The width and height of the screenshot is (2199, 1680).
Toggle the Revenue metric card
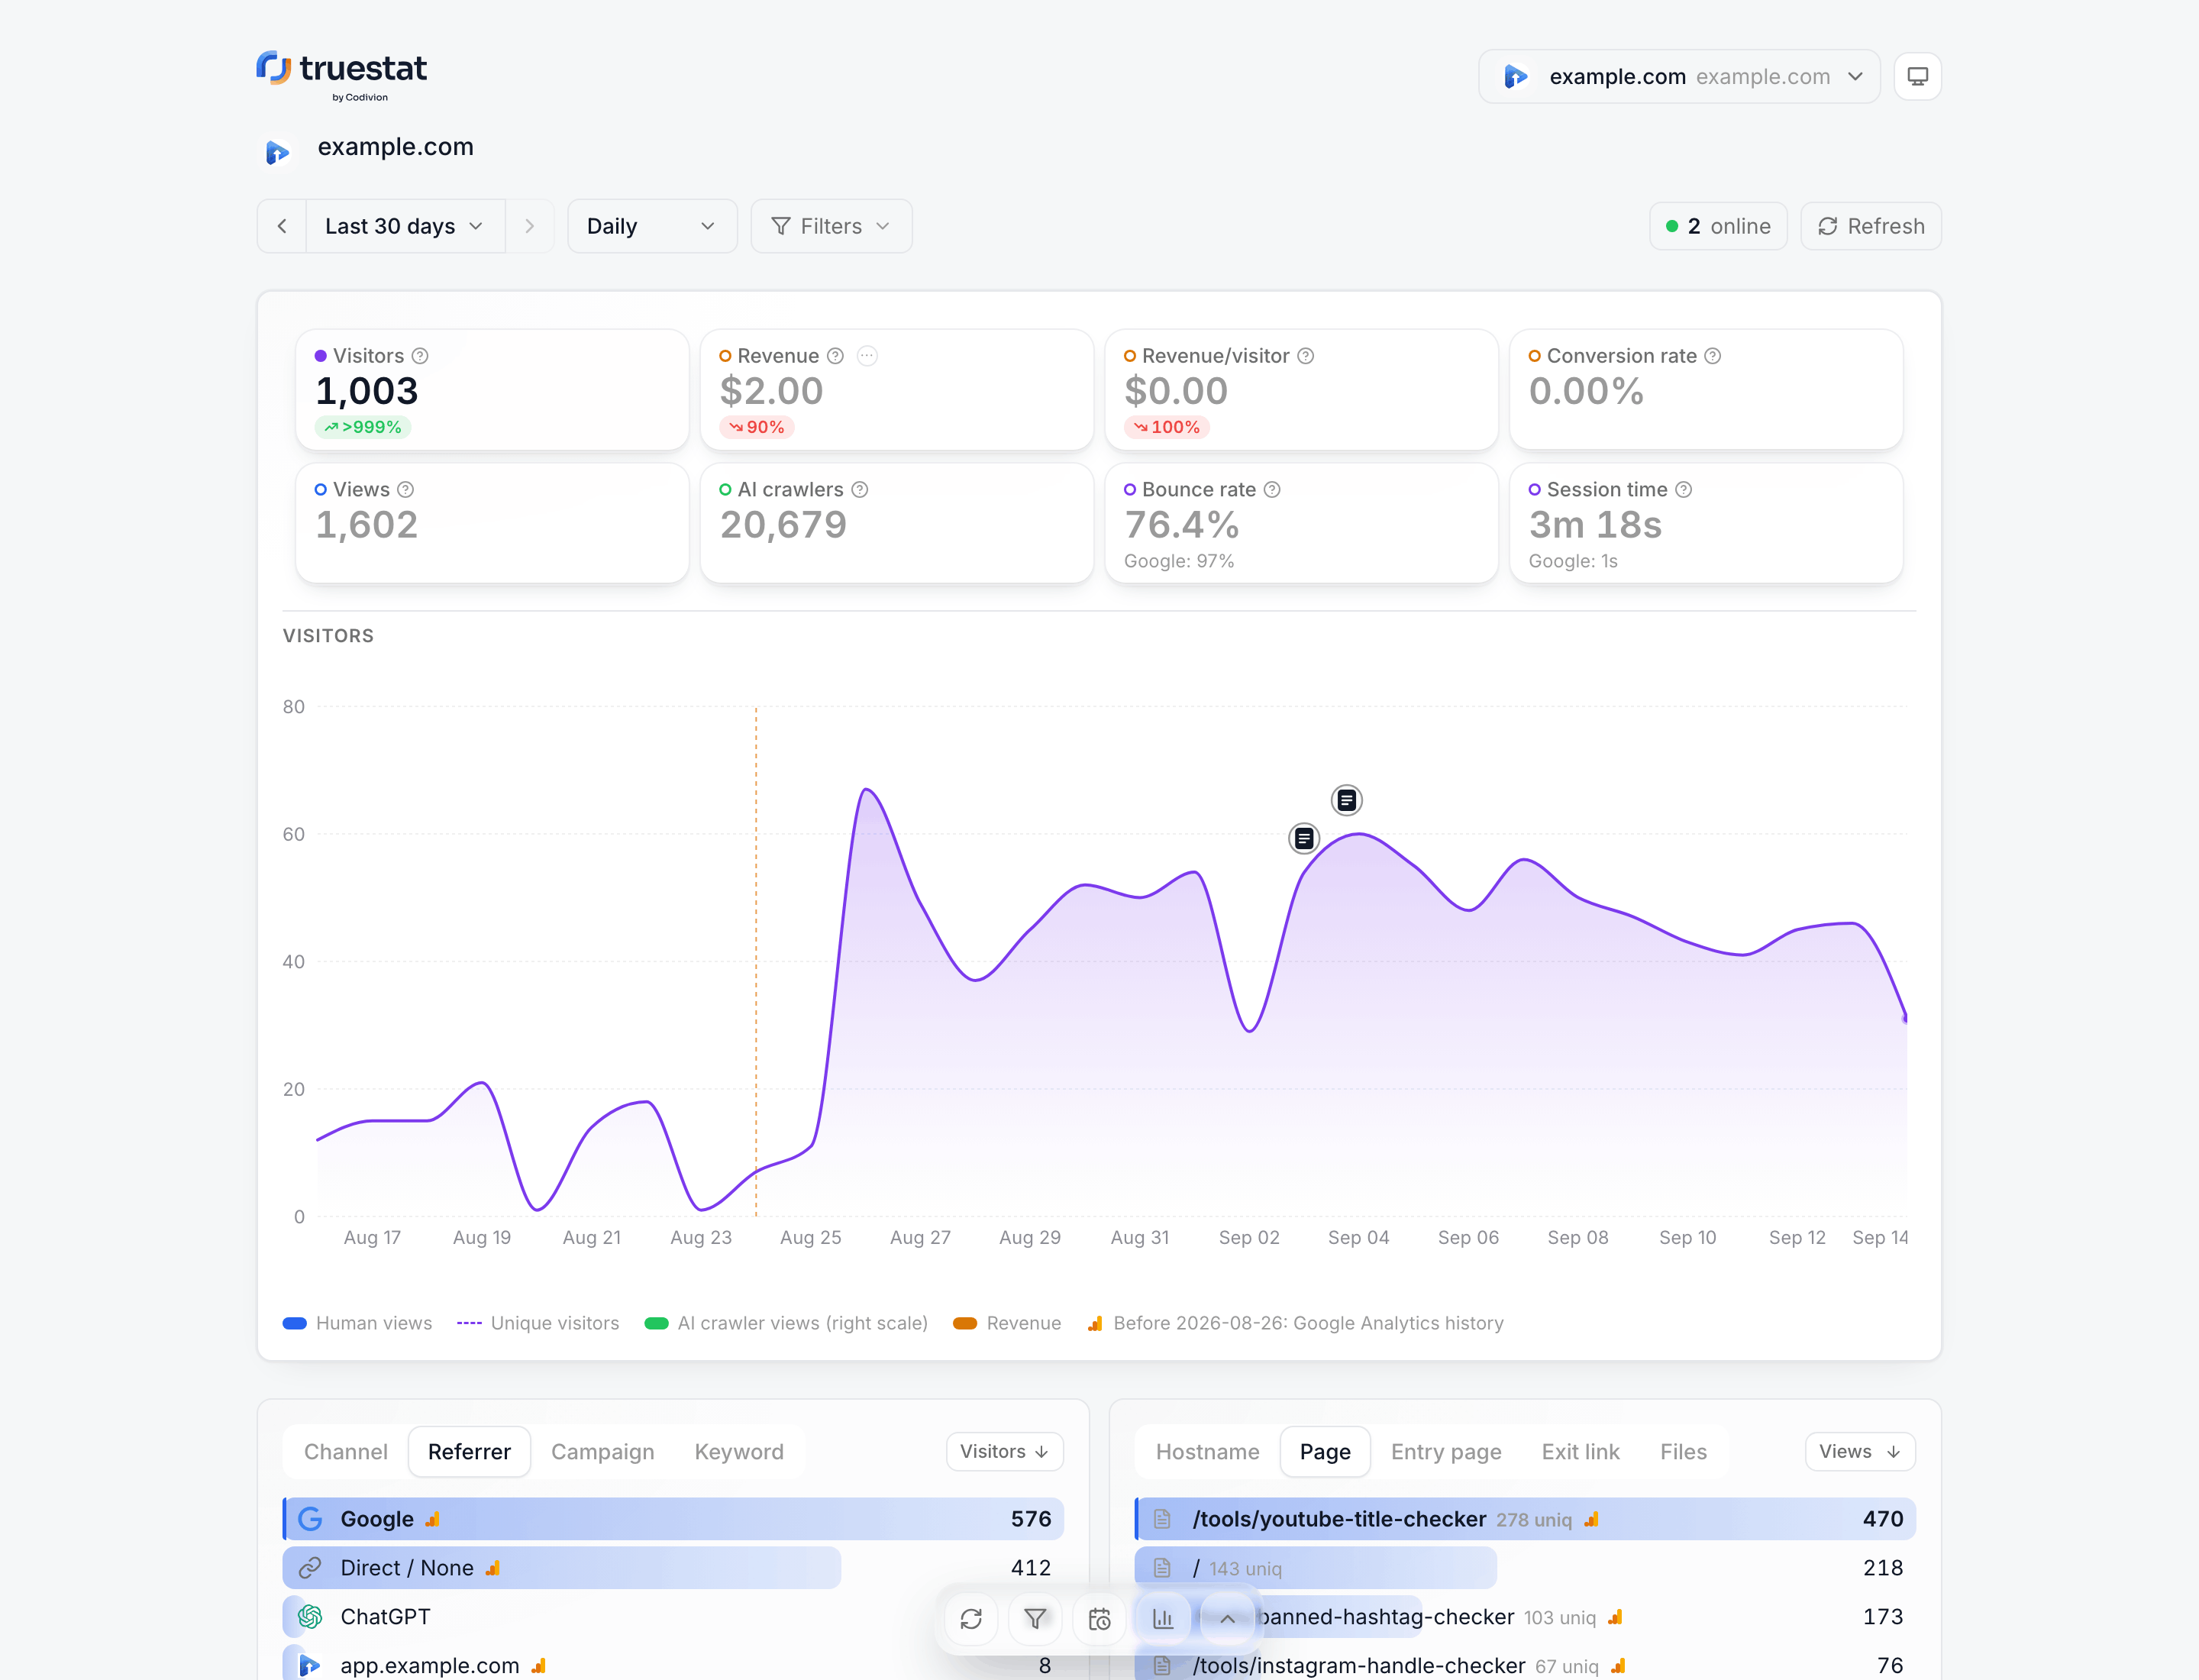coord(897,390)
